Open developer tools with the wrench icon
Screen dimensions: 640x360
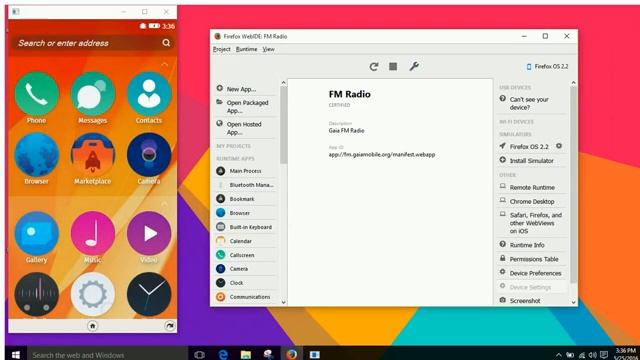tap(414, 66)
